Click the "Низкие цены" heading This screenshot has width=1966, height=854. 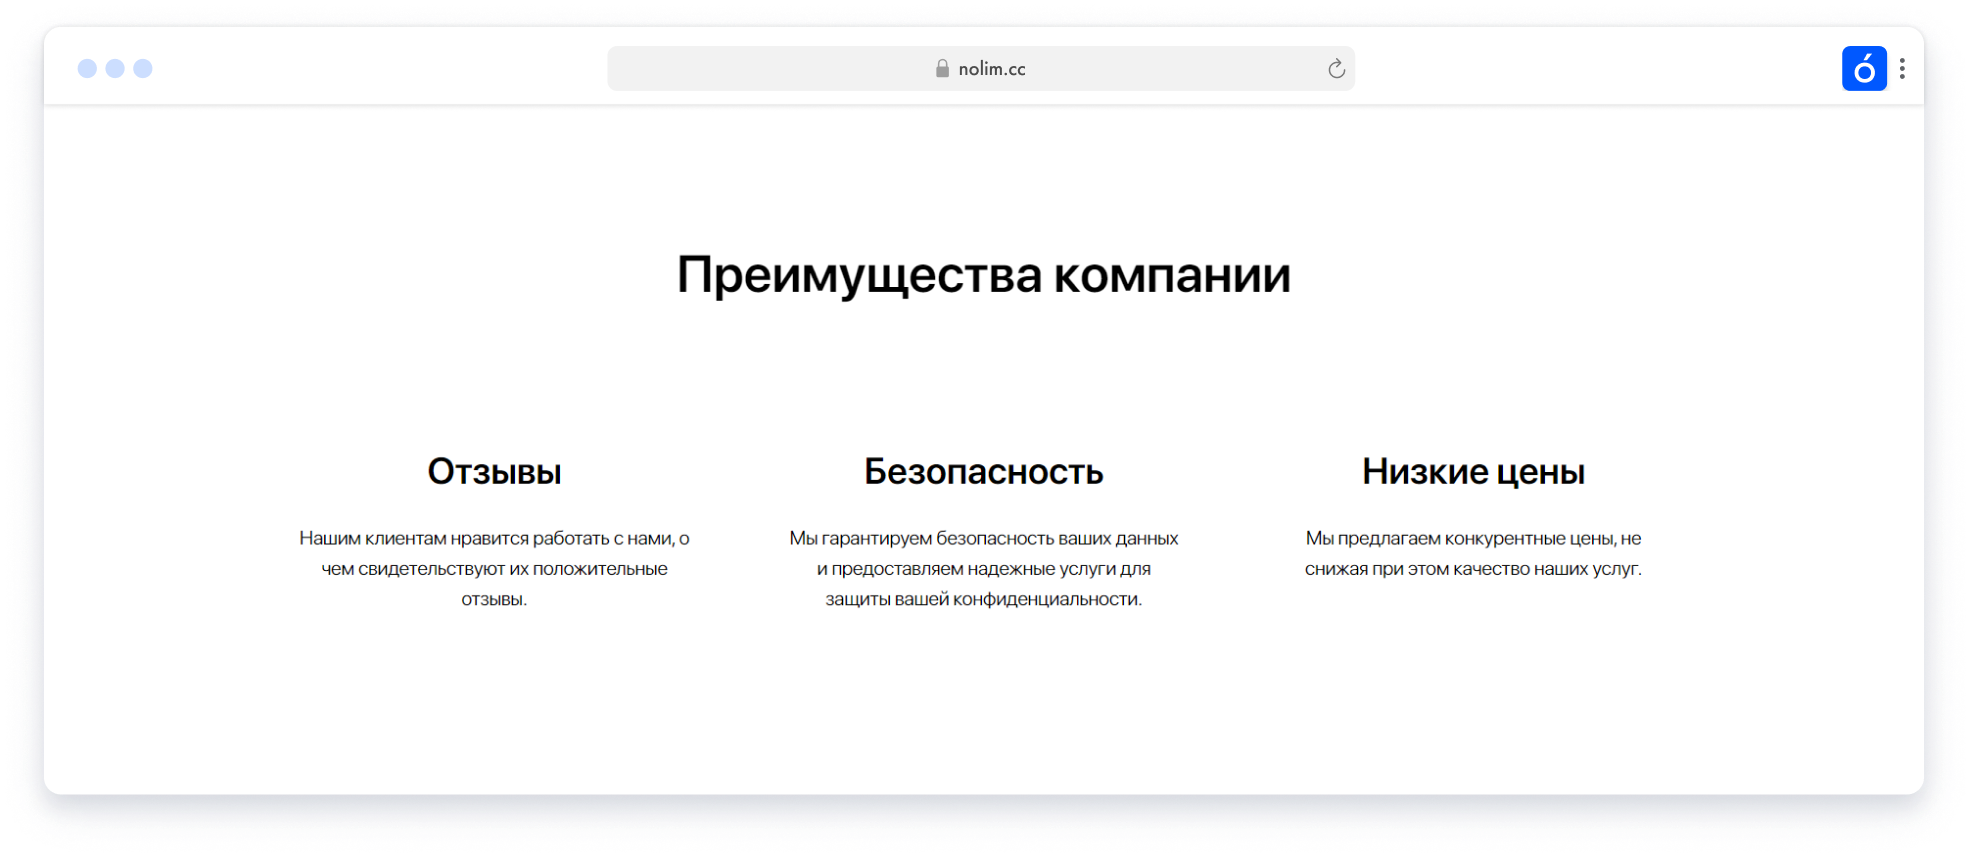tap(1473, 472)
